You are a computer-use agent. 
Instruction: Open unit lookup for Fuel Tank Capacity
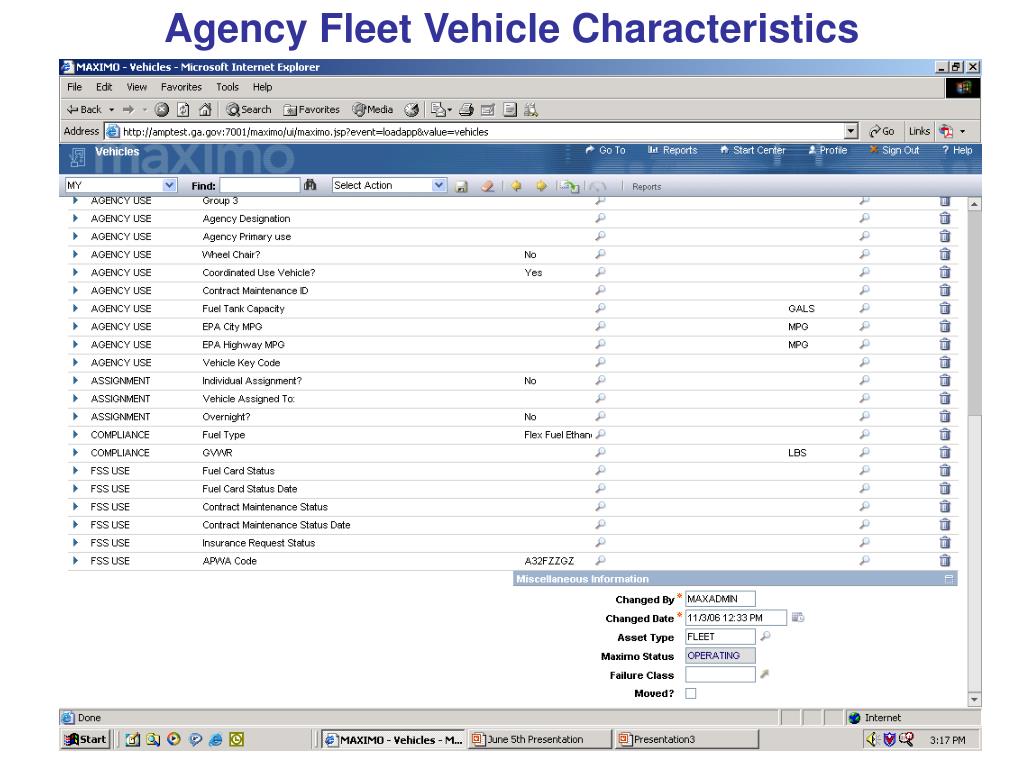coord(864,308)
